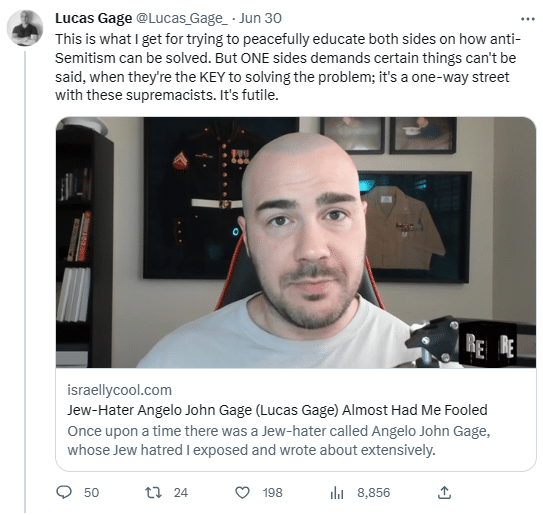Click the israellycool.com domain text
543x515 pixels.
click(x=119, y=390)
